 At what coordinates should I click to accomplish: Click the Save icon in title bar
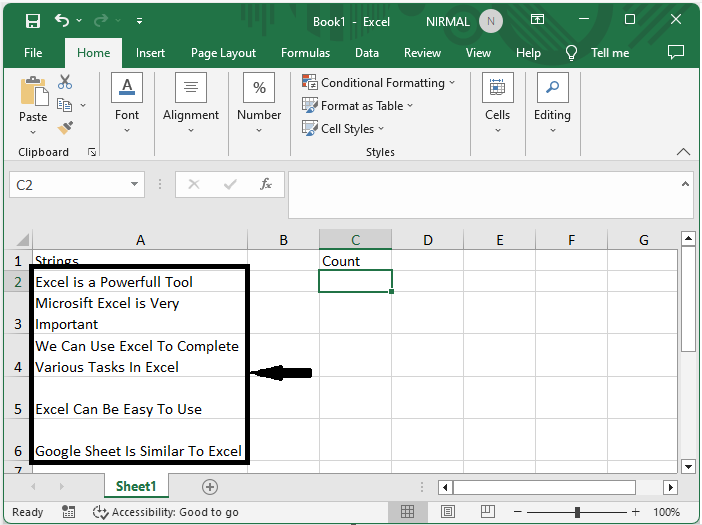(33, 21)
